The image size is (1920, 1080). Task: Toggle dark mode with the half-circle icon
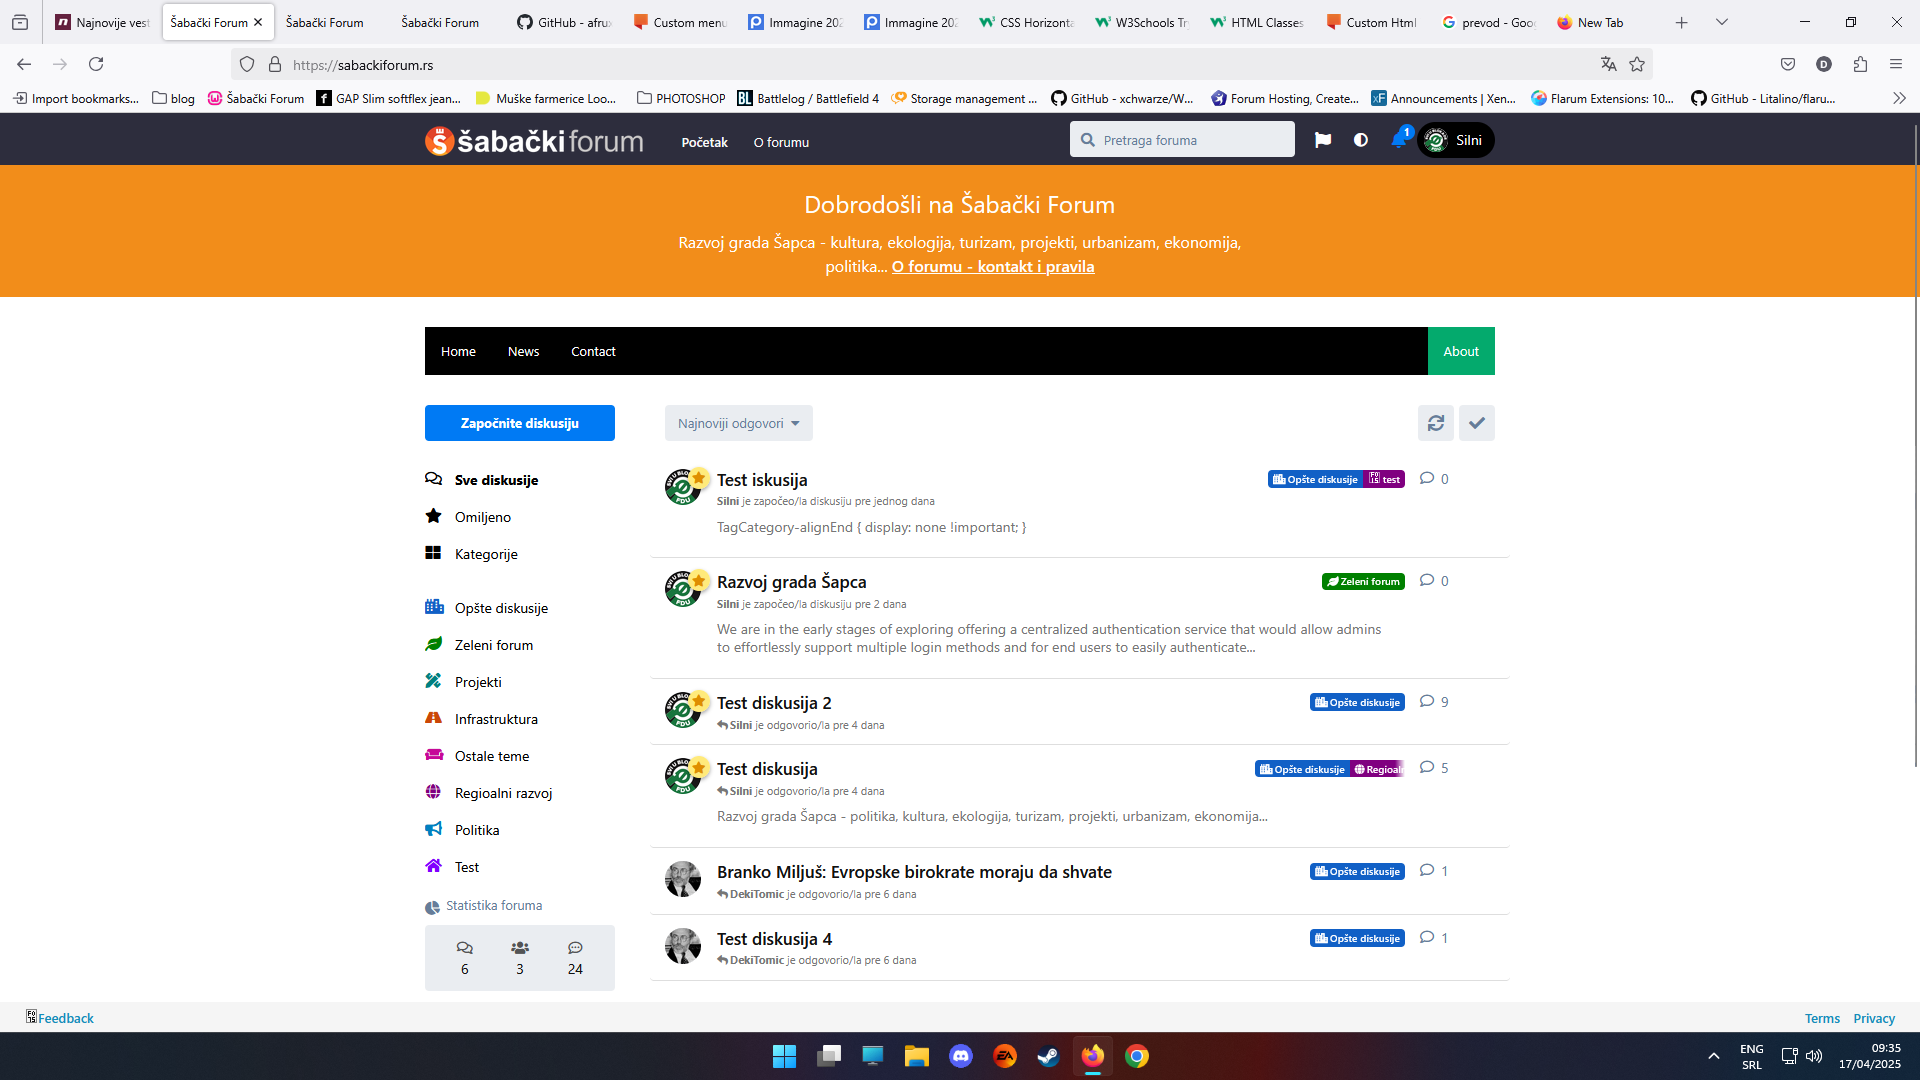click(1360, 140)
